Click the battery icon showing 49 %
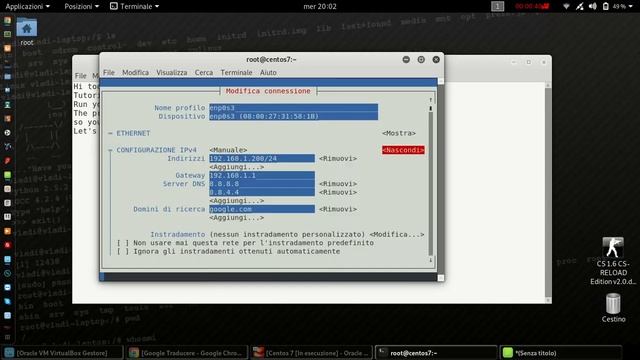 pos(606,6)
